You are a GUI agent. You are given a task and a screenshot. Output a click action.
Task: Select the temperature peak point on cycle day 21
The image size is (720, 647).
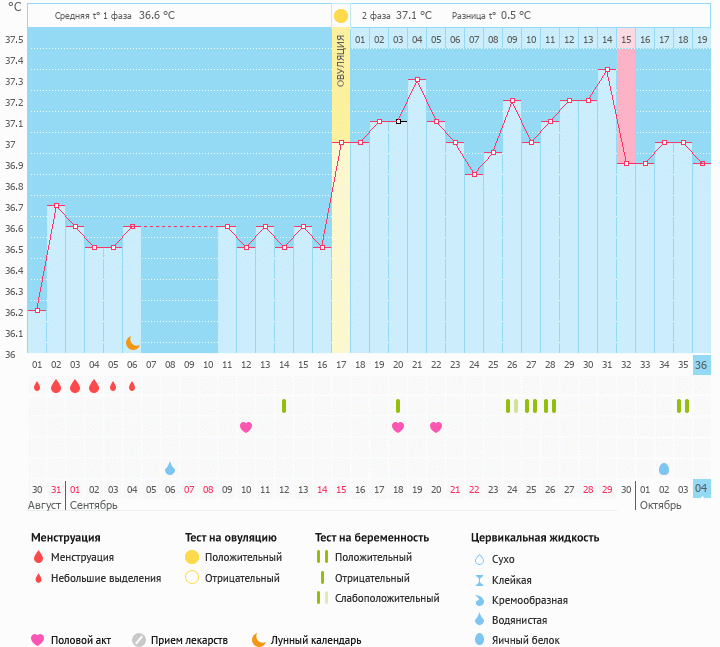pos(417,79)
